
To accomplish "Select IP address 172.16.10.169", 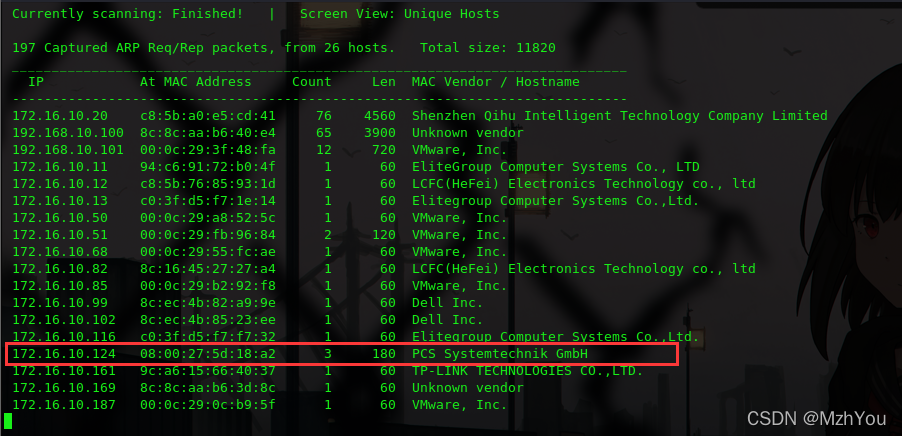I will (x=64, y=388).
